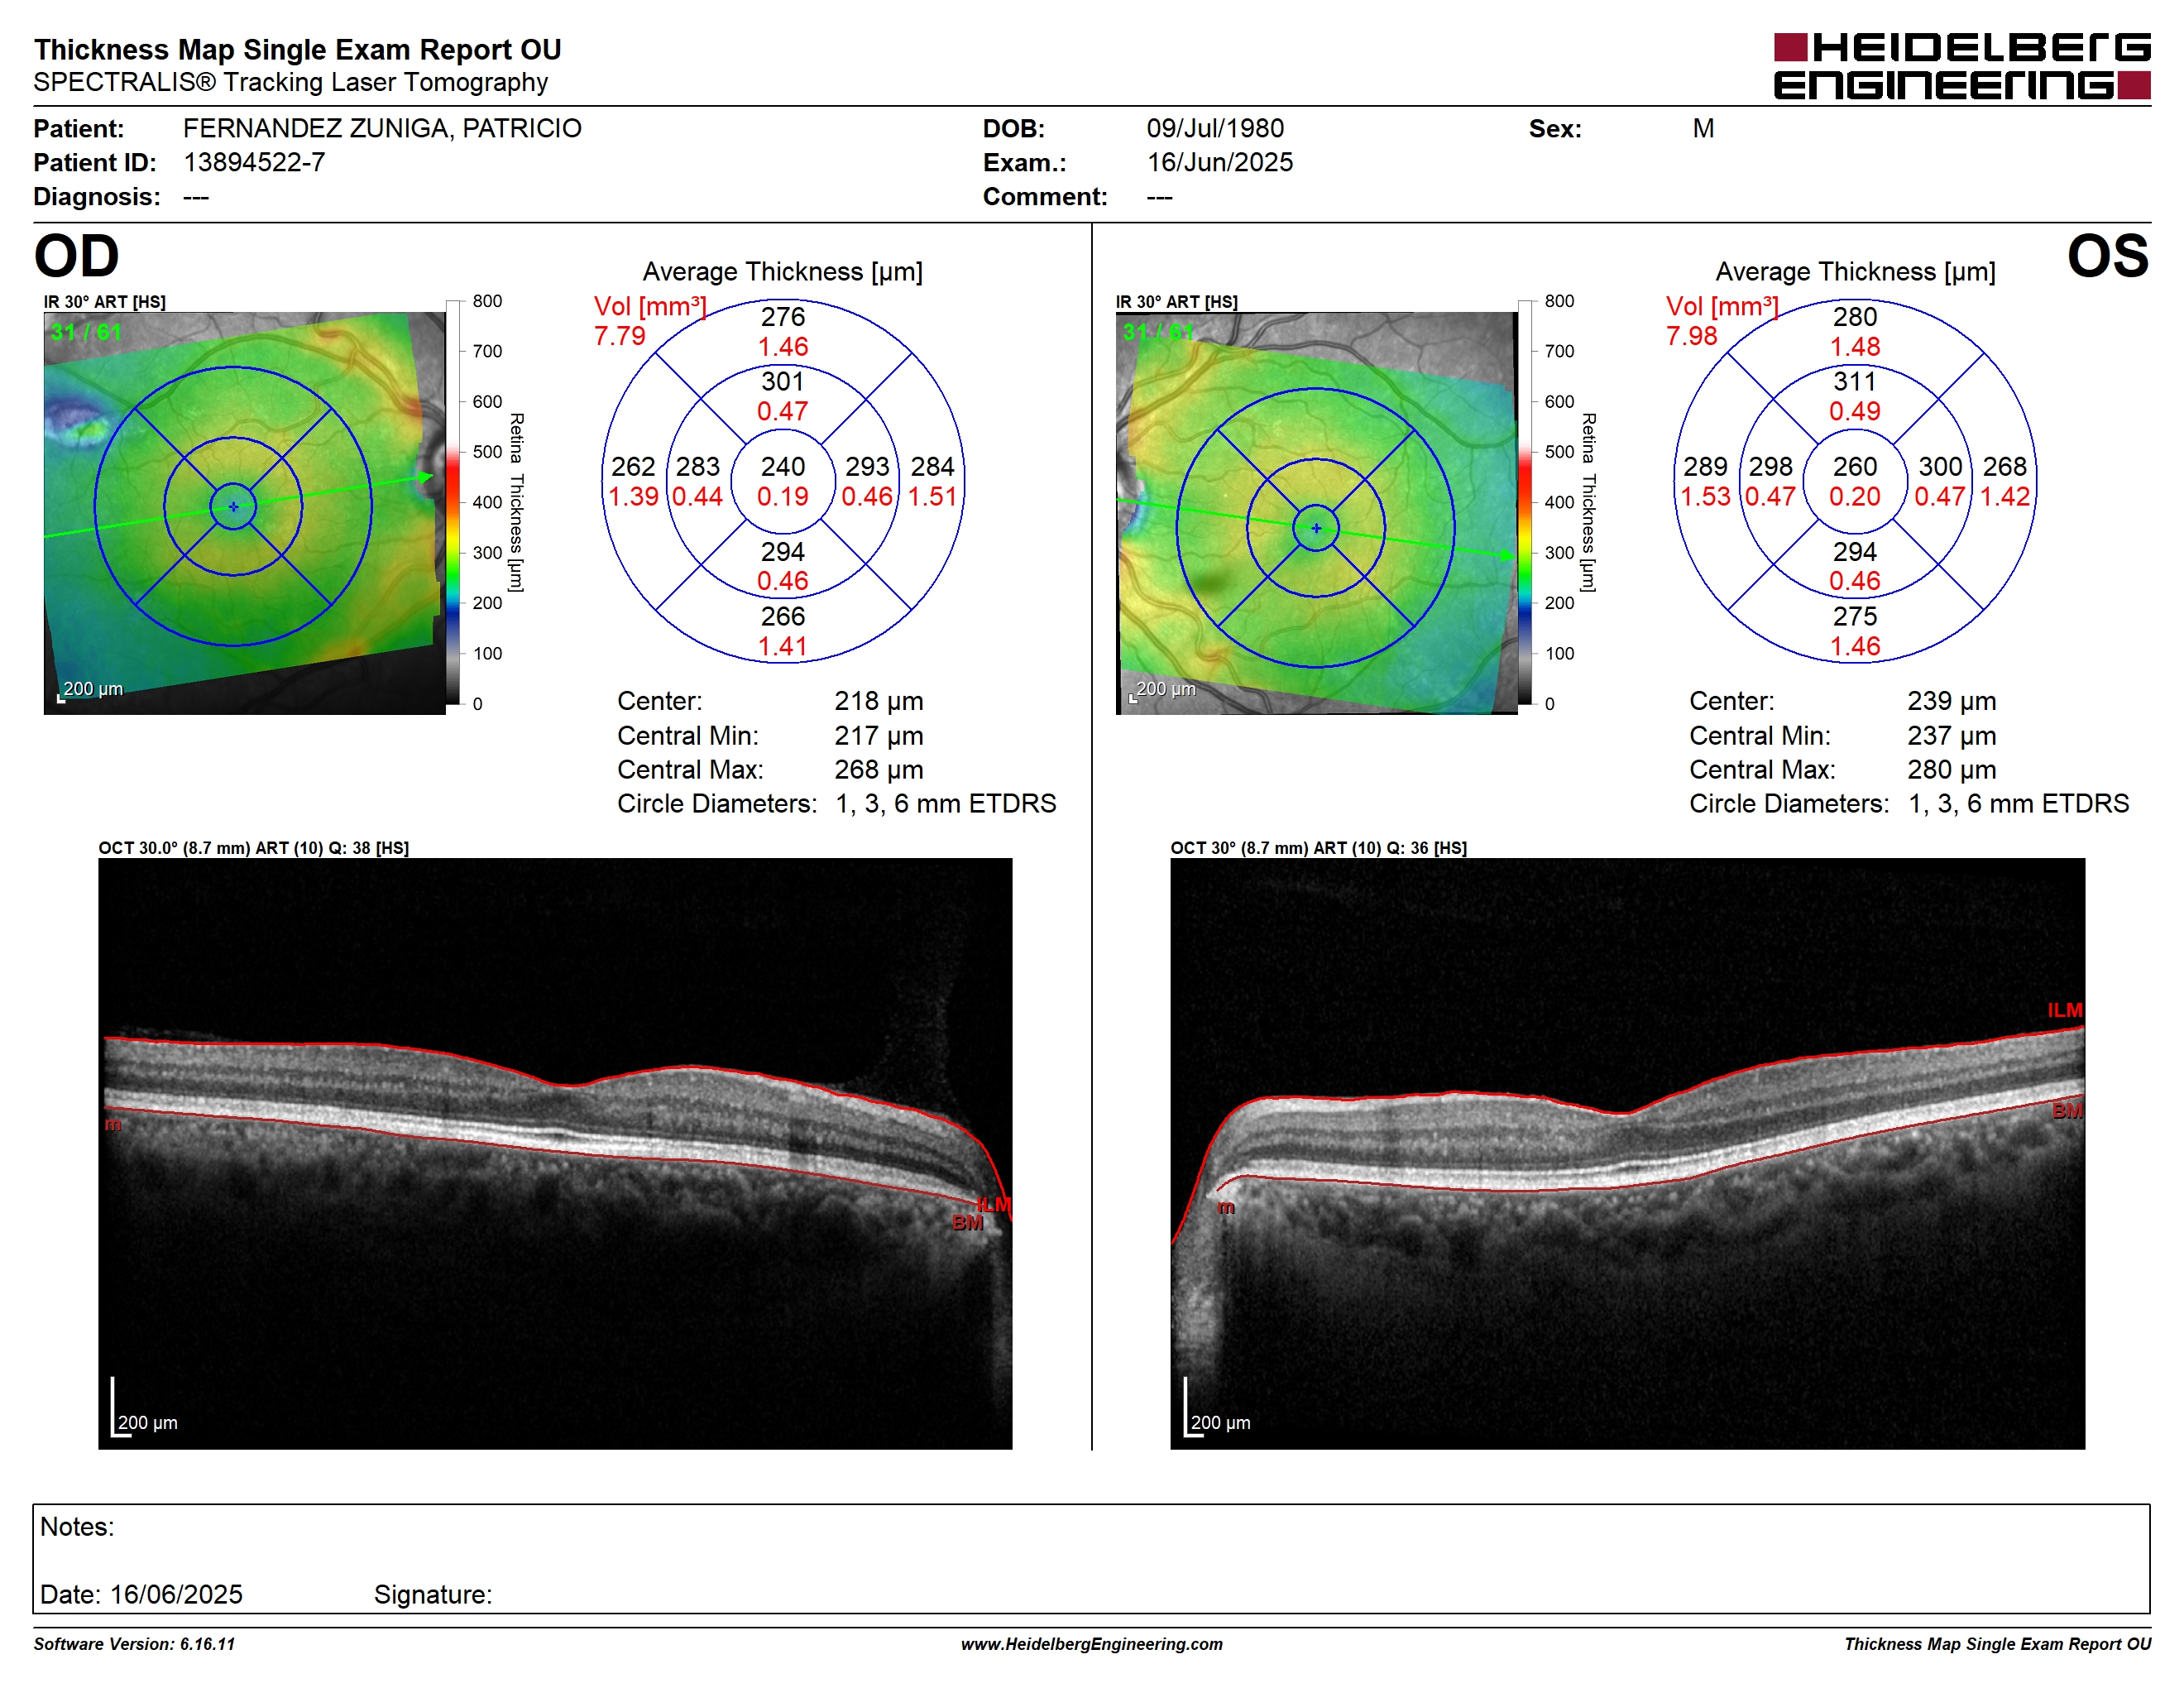Click OD Central Max value 268 µm

pos(879,770)
